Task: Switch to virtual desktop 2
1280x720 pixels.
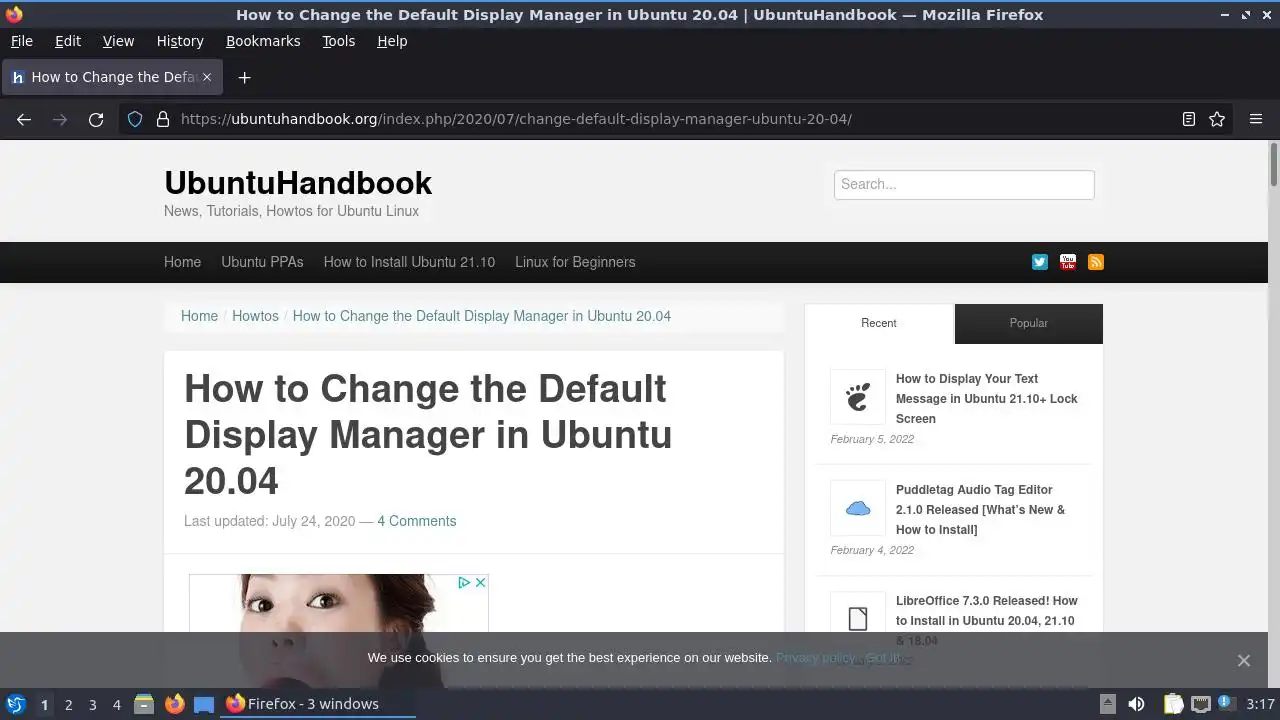Action: tap(68, 705)
